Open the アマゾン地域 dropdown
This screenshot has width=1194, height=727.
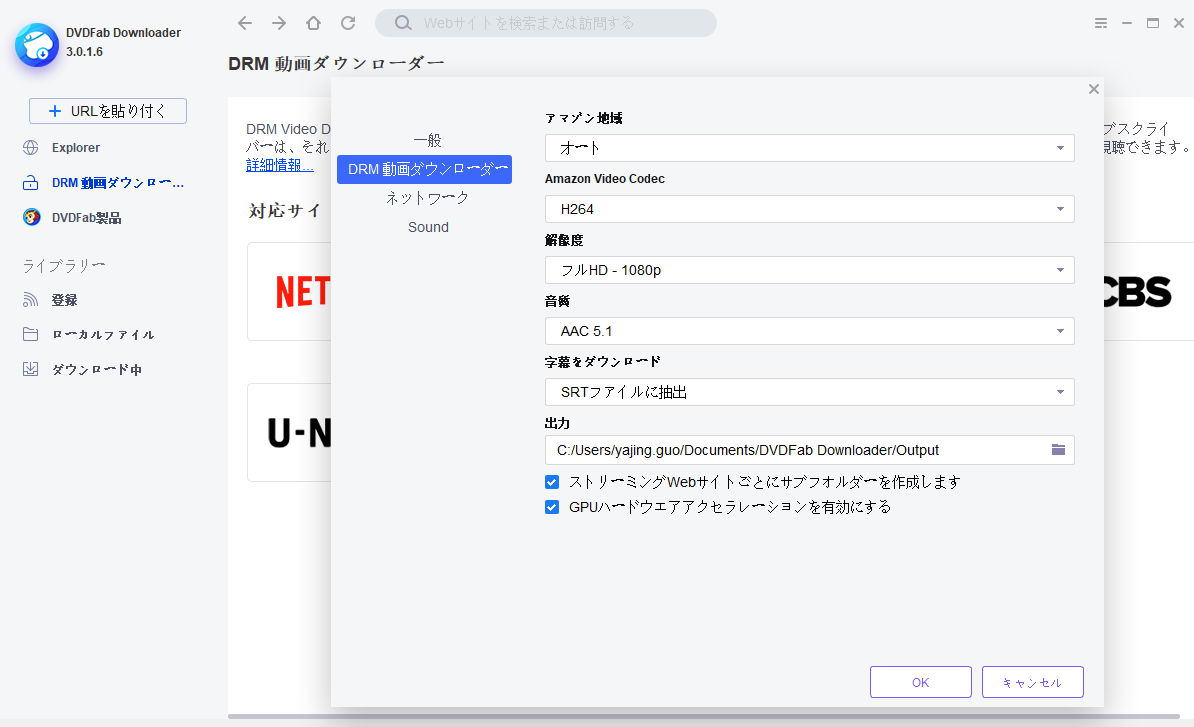coord(809,148)
